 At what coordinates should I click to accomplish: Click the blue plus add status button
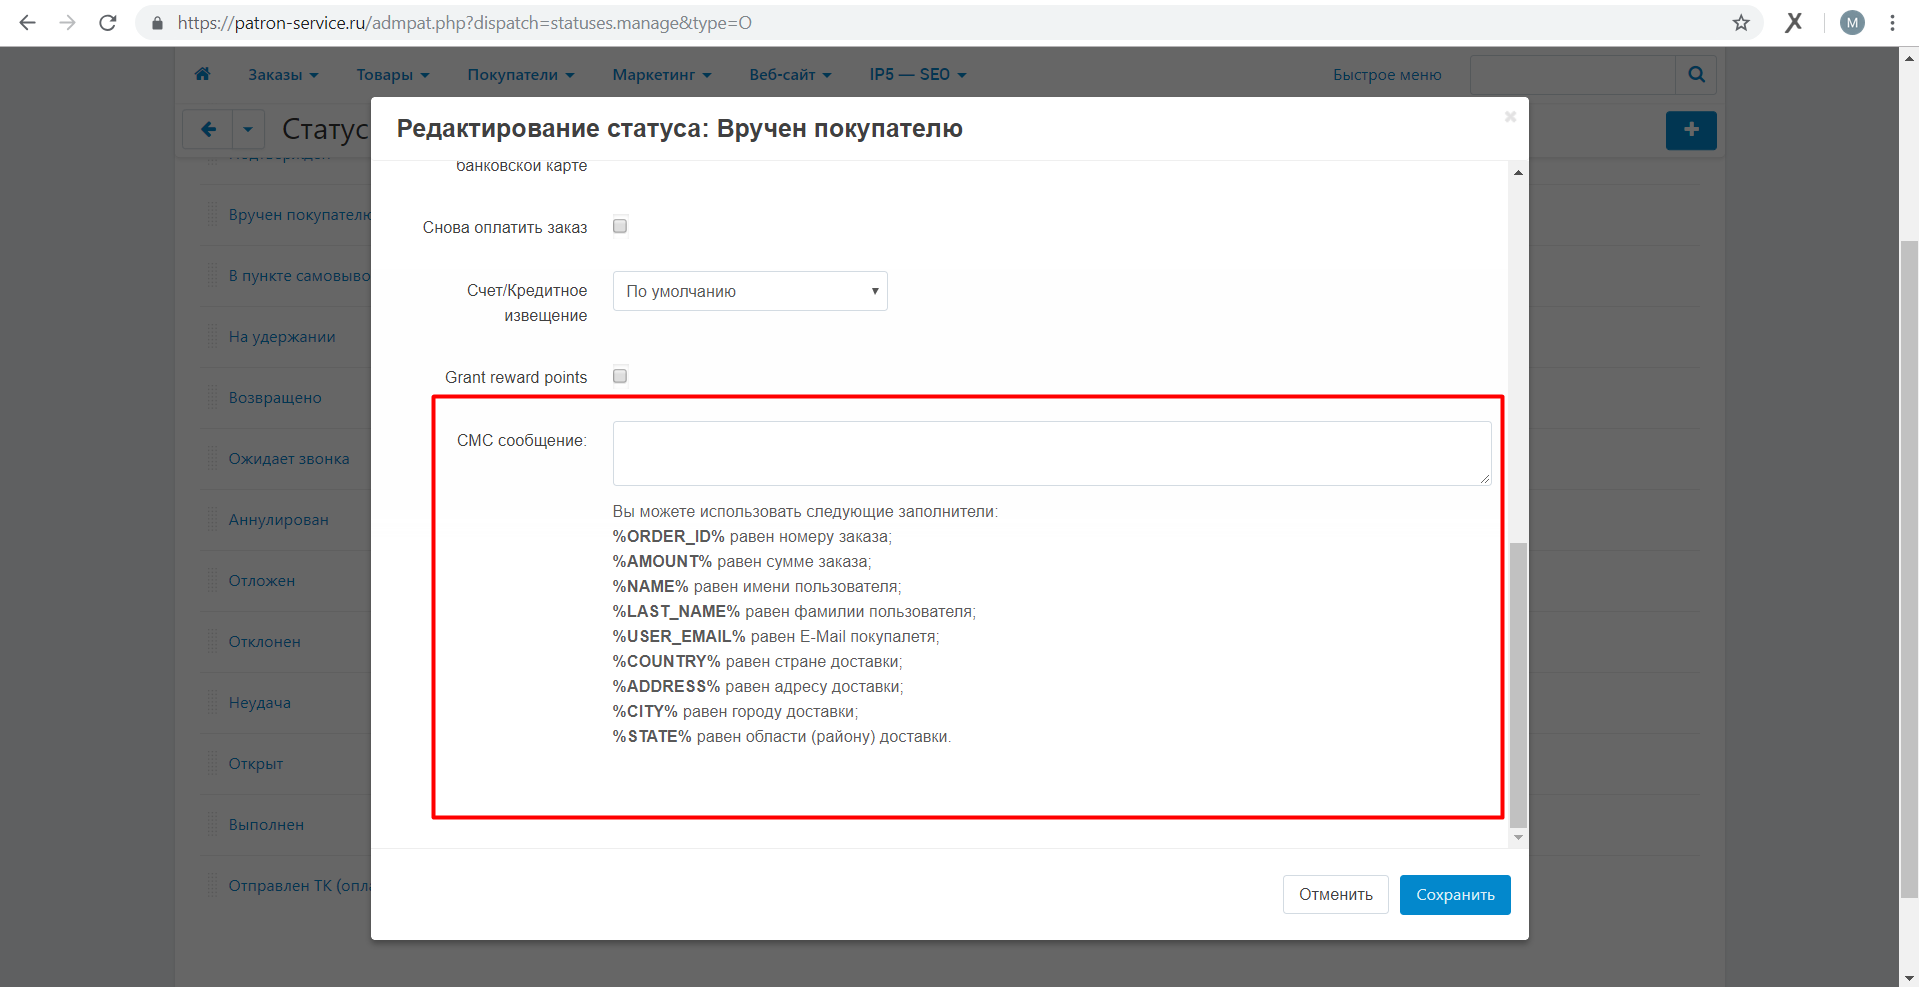[1691, 130]
